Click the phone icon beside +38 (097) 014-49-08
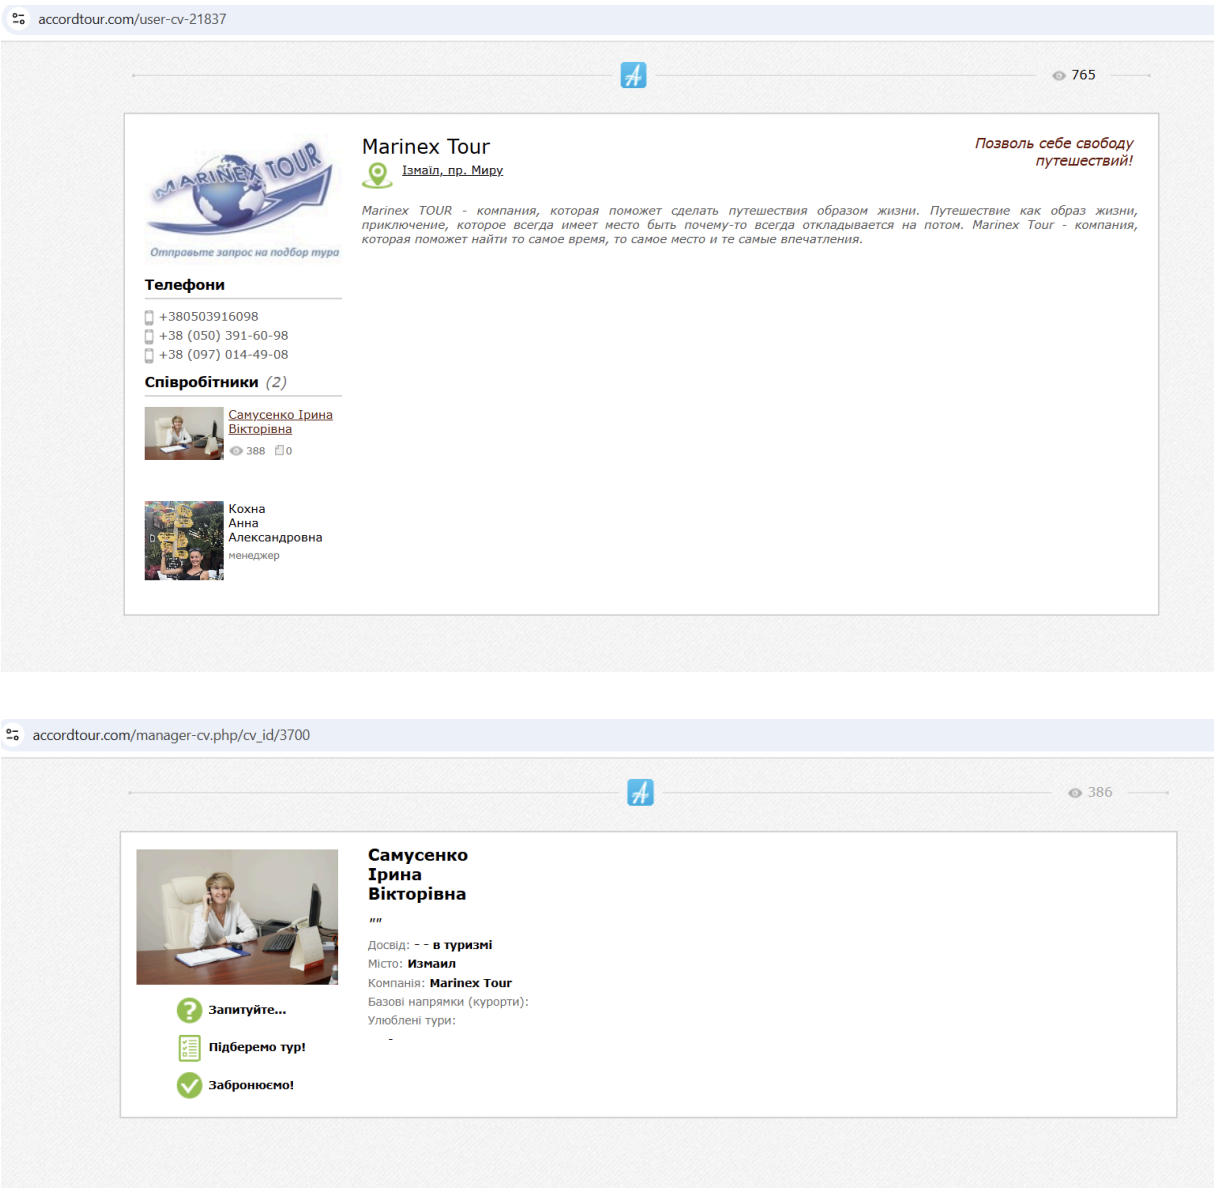Viewport: 1216px width, 1188px height. [x=149, y=355]
